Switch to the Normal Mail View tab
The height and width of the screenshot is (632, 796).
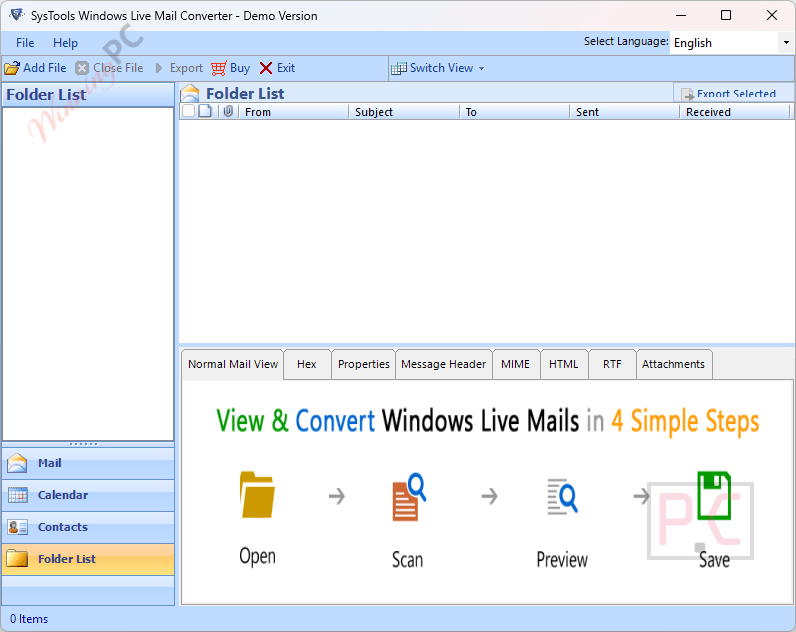[x=233, y=364]
